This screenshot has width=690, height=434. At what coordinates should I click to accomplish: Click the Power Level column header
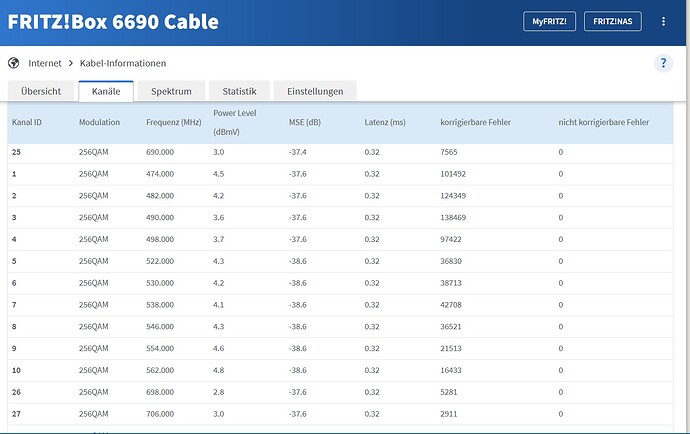235,122
